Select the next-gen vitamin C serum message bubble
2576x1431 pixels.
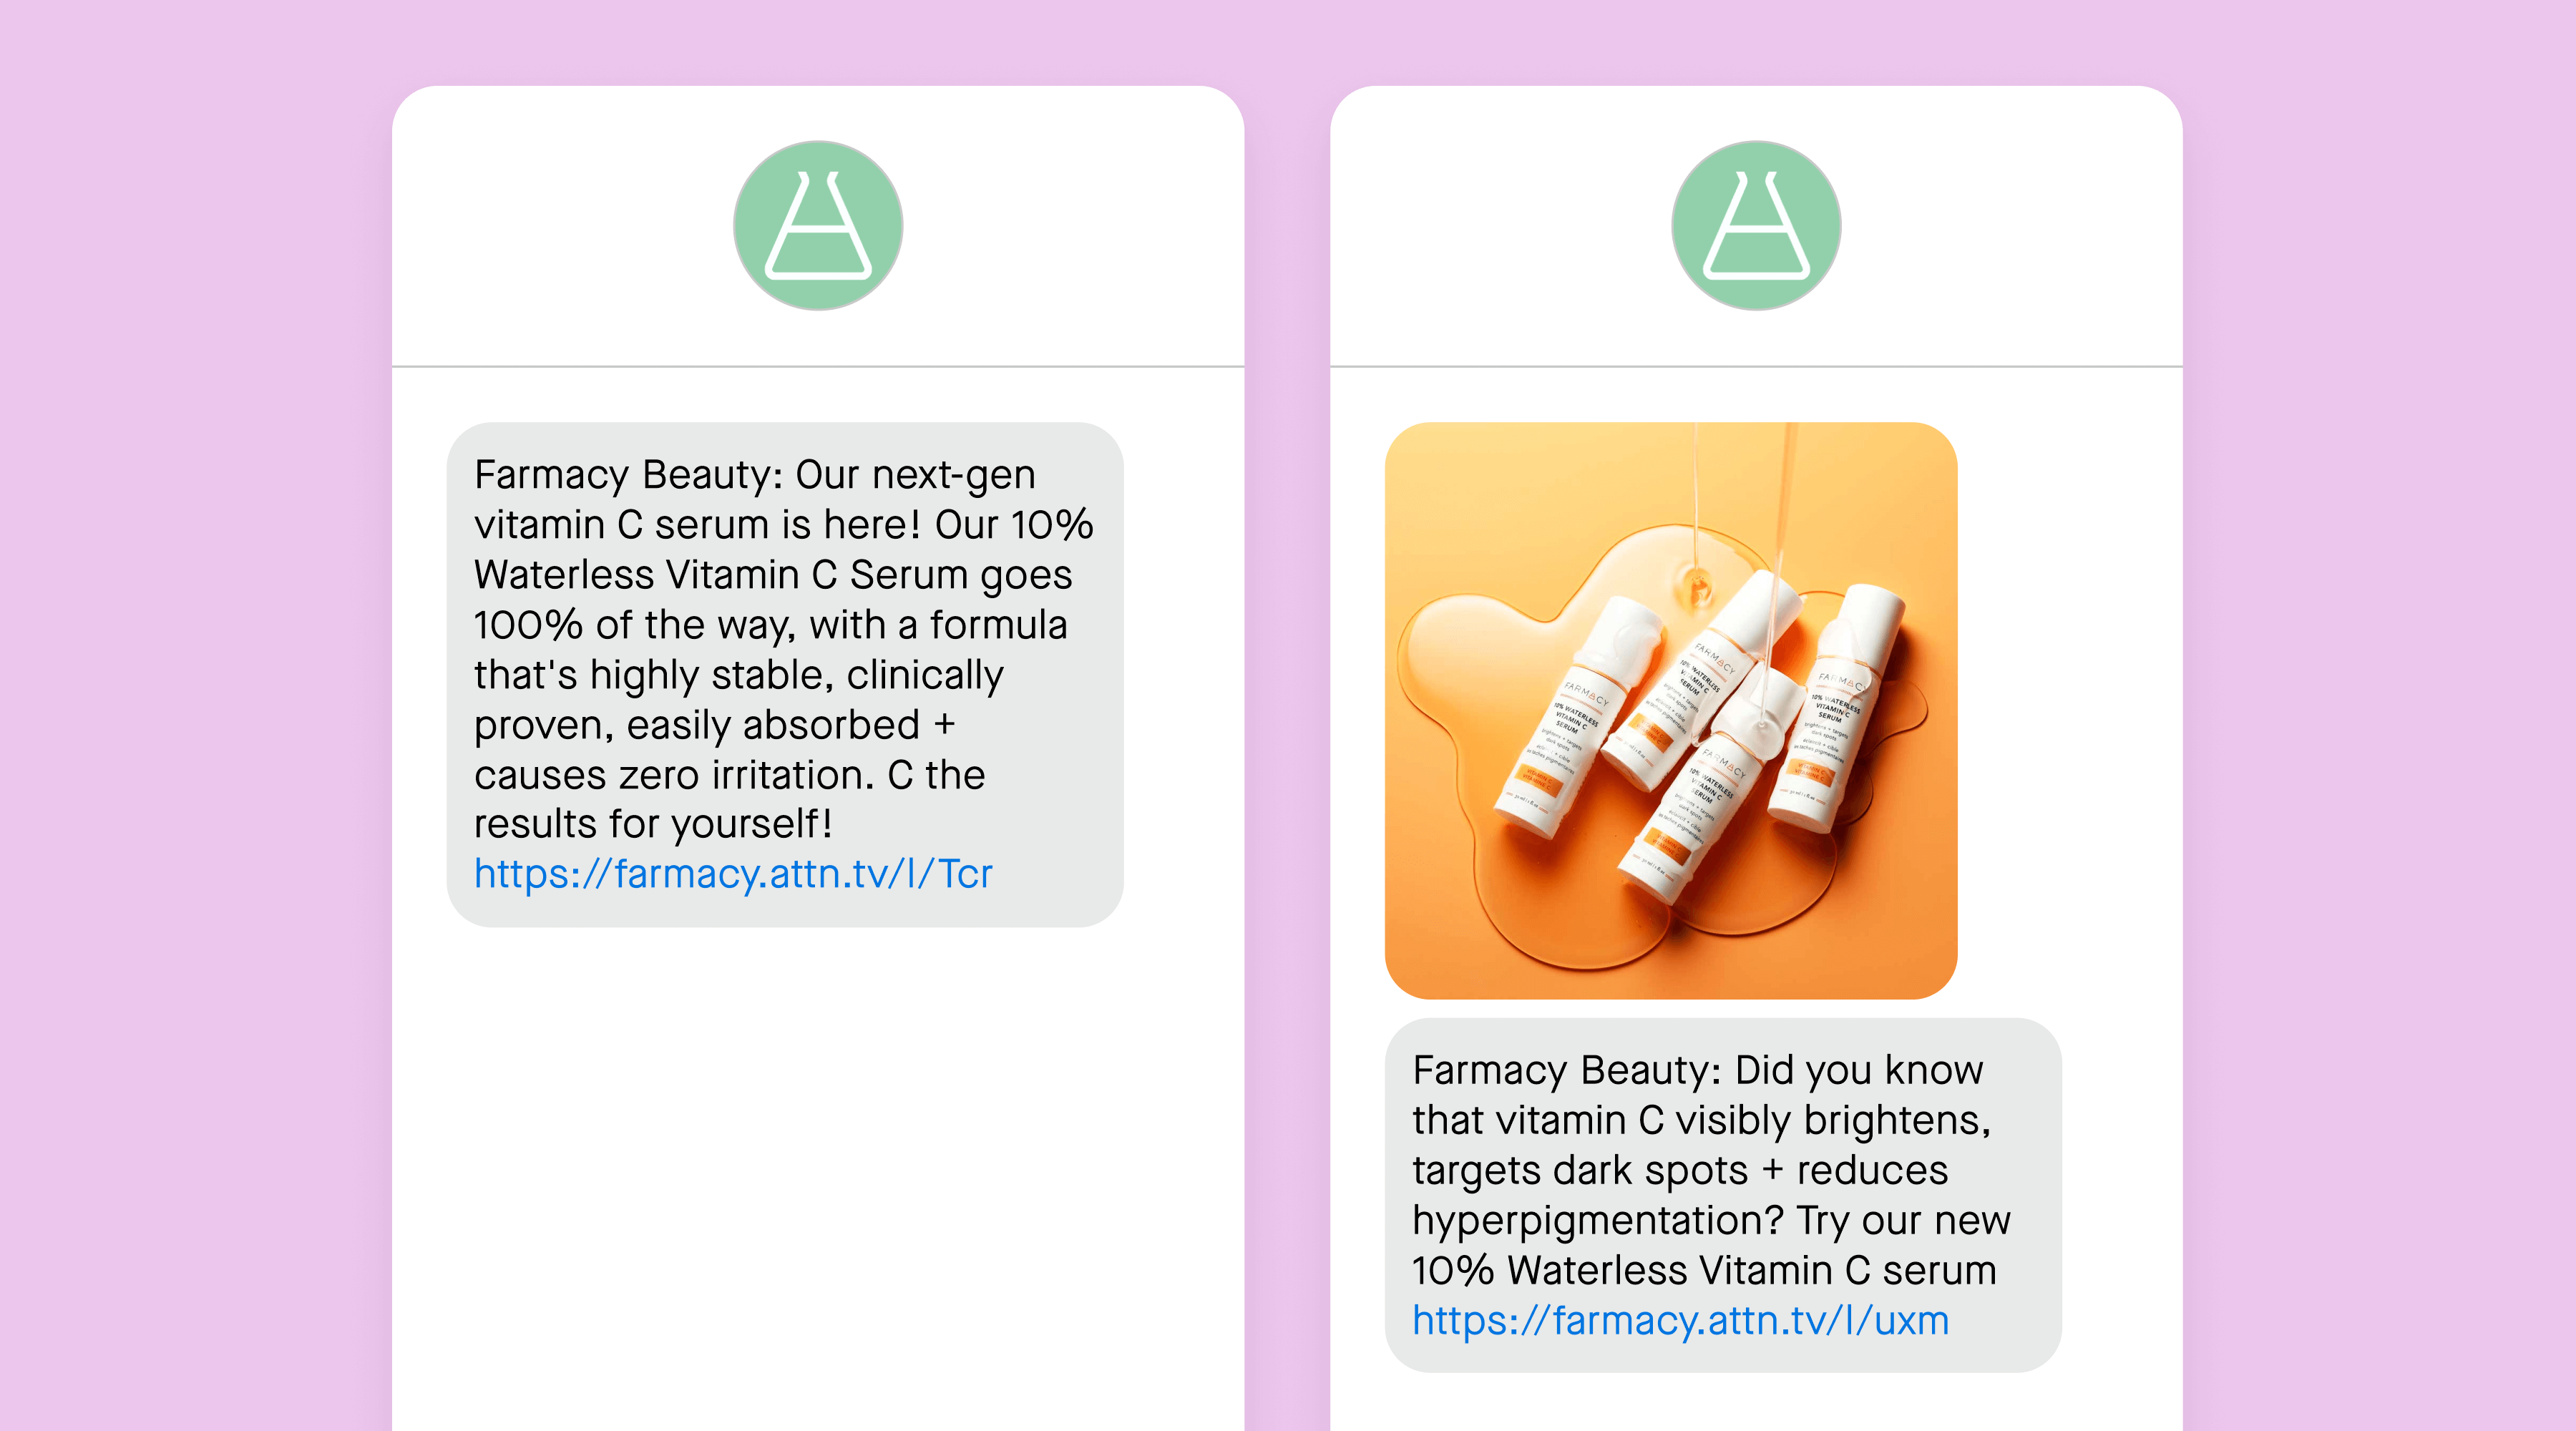pos(785,674)
